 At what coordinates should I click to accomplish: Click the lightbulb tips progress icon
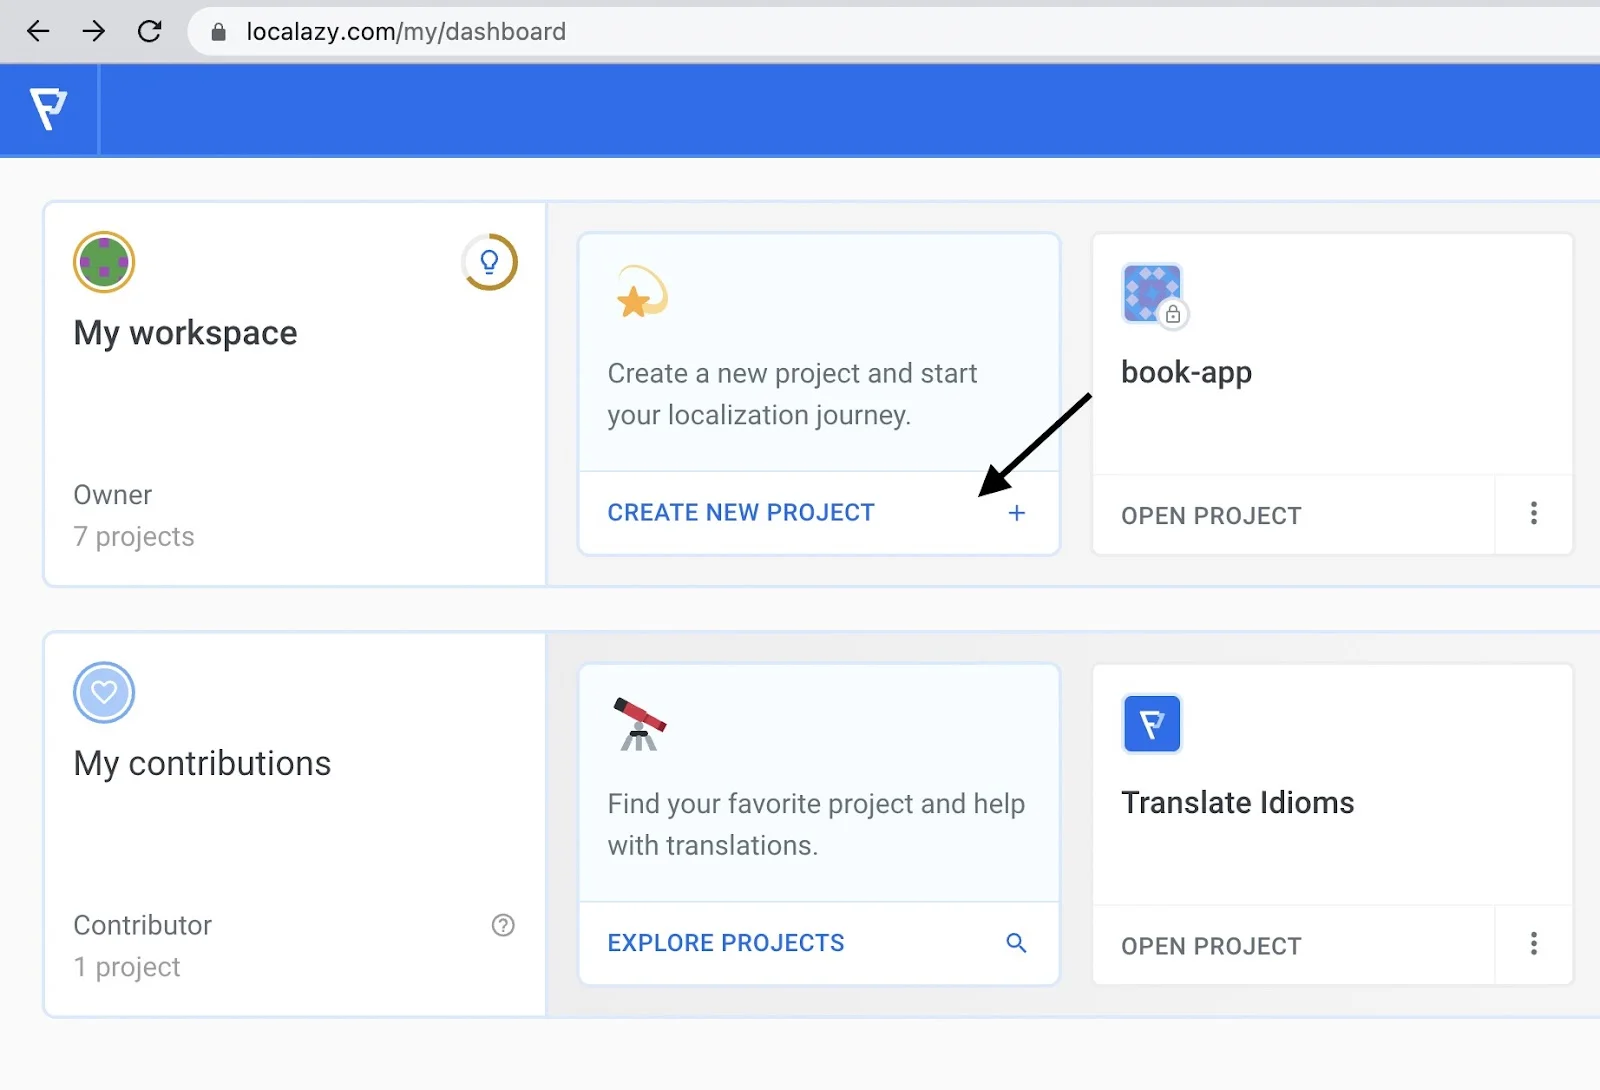(489, 262)
